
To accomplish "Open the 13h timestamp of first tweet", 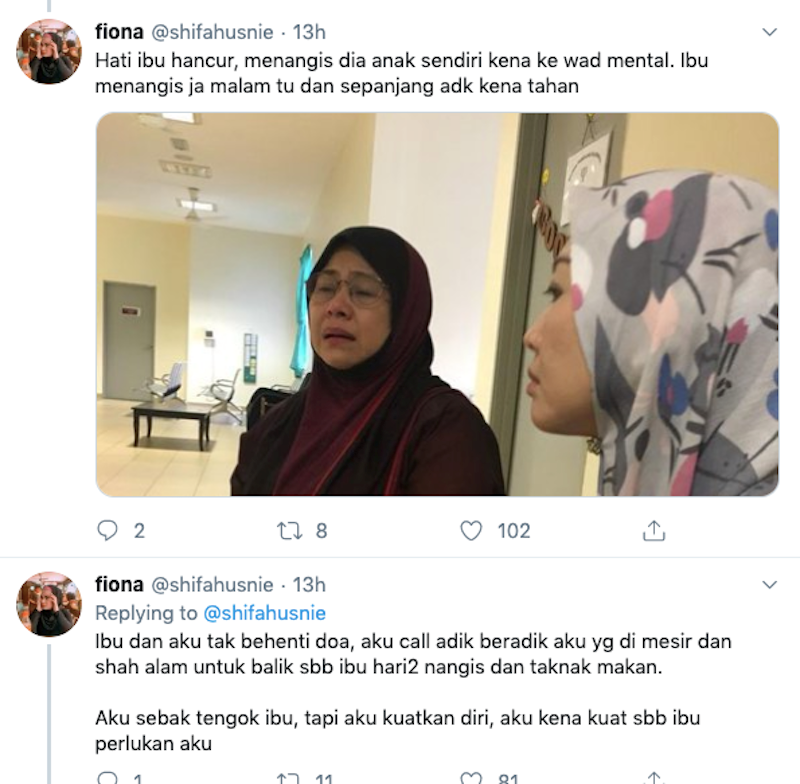I will 309,32.
